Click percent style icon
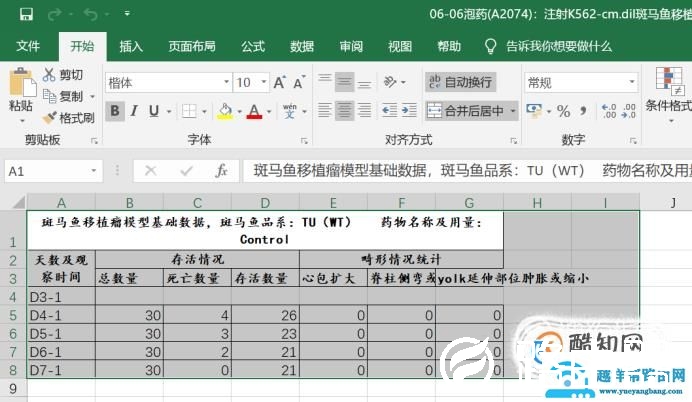Screen dimensions: 692x402 pyautogui.click(x=563, y=111)
